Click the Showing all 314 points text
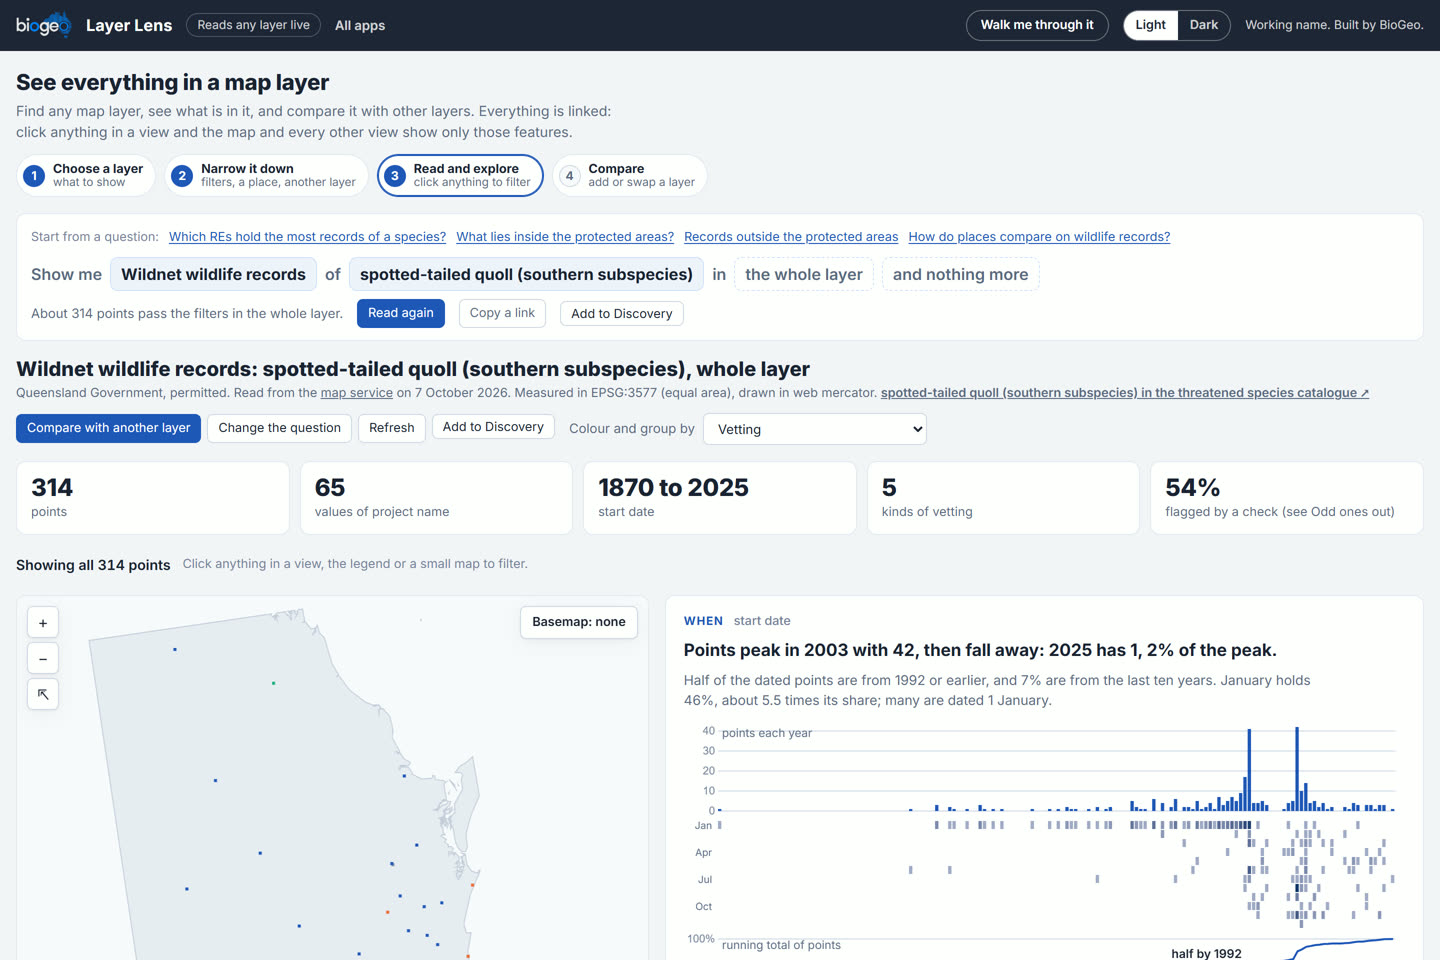The width and height of the screenshot is (1440, 960). (93, 565)
